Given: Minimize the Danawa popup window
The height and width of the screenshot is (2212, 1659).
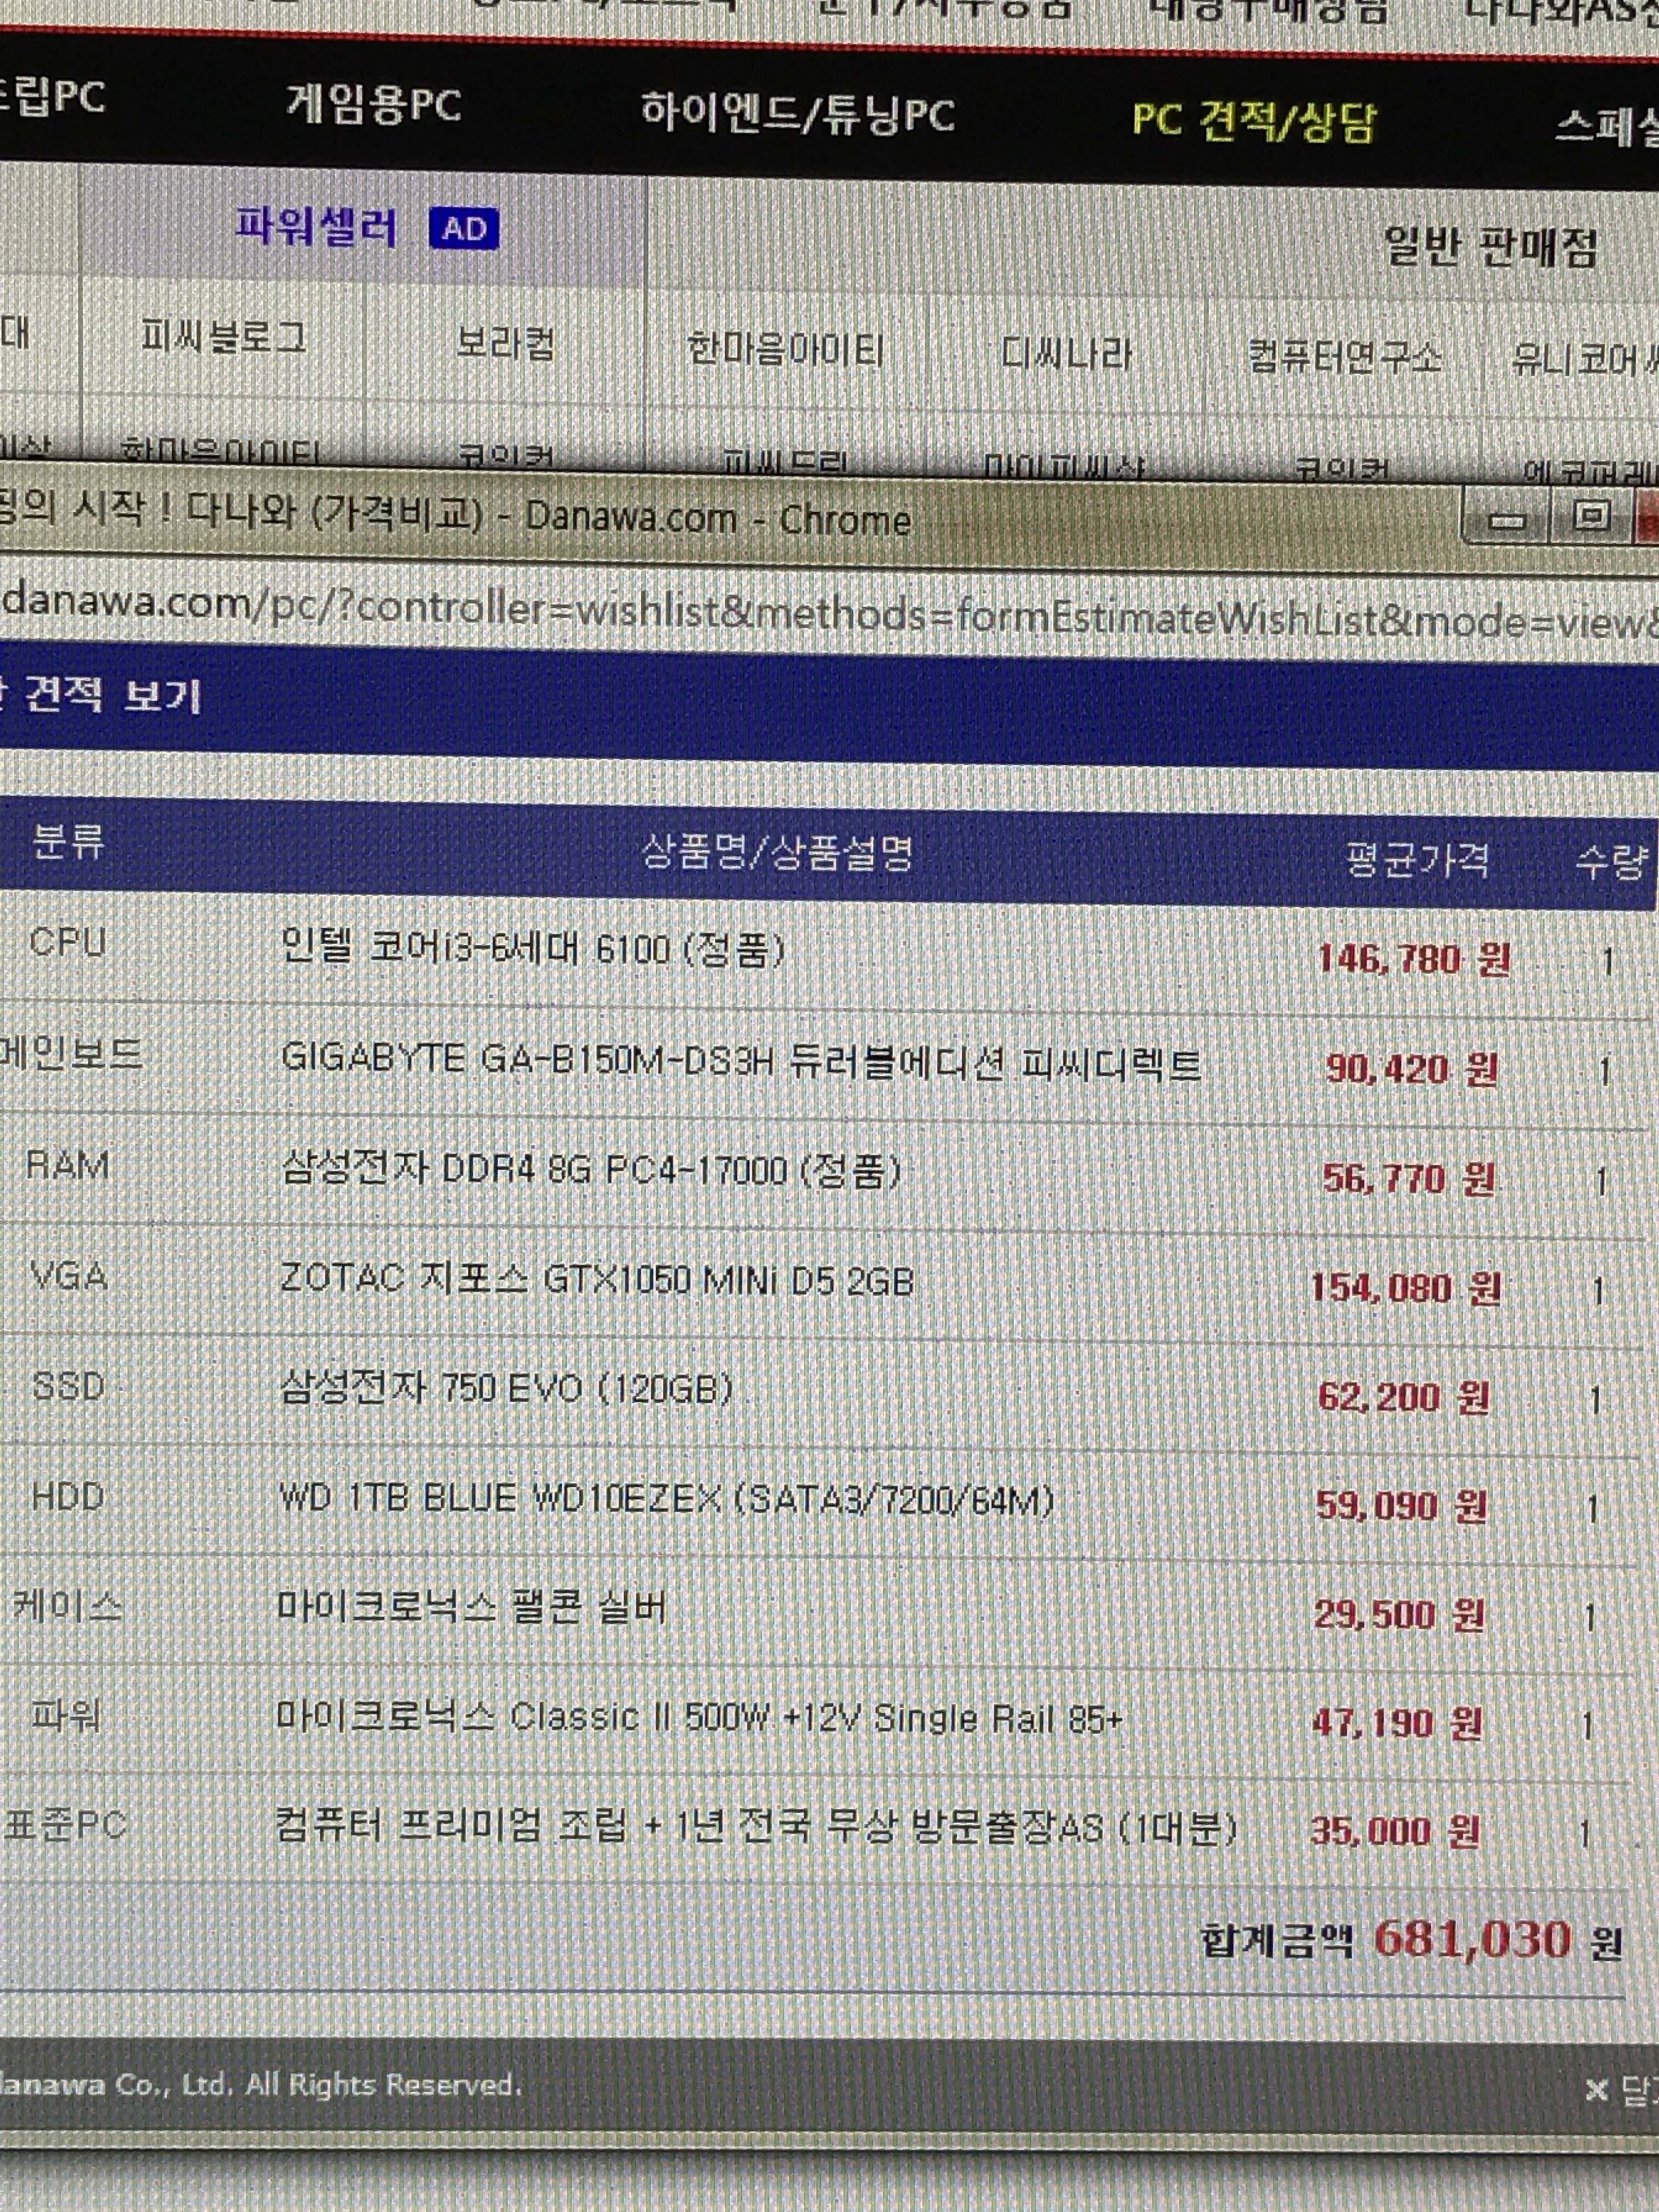Looking at the screenshot, I should tap(1507, 520).
